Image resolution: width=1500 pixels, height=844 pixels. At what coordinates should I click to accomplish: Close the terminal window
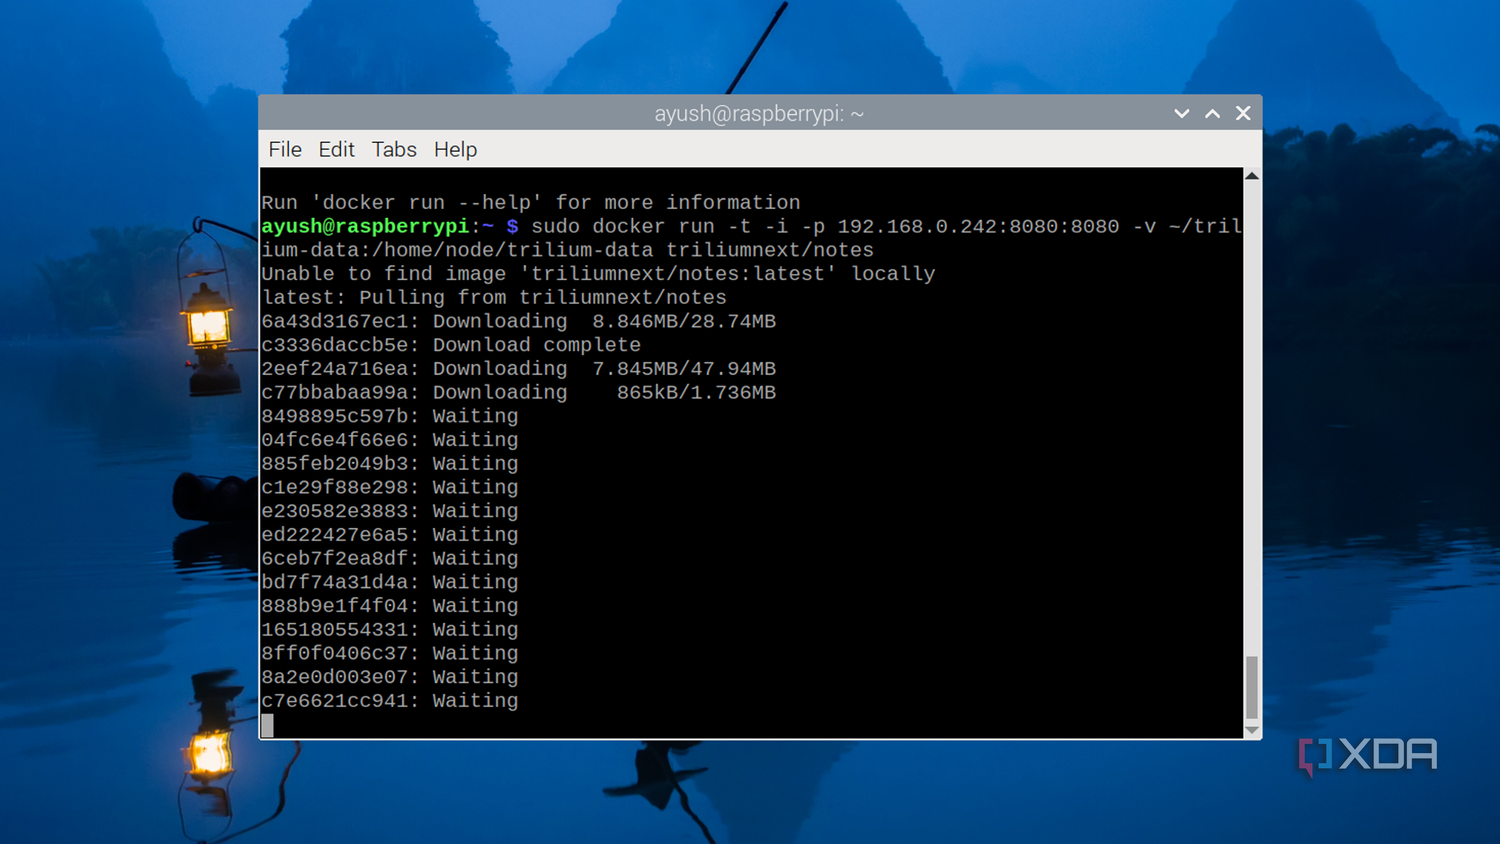(x=1243, y=114)
